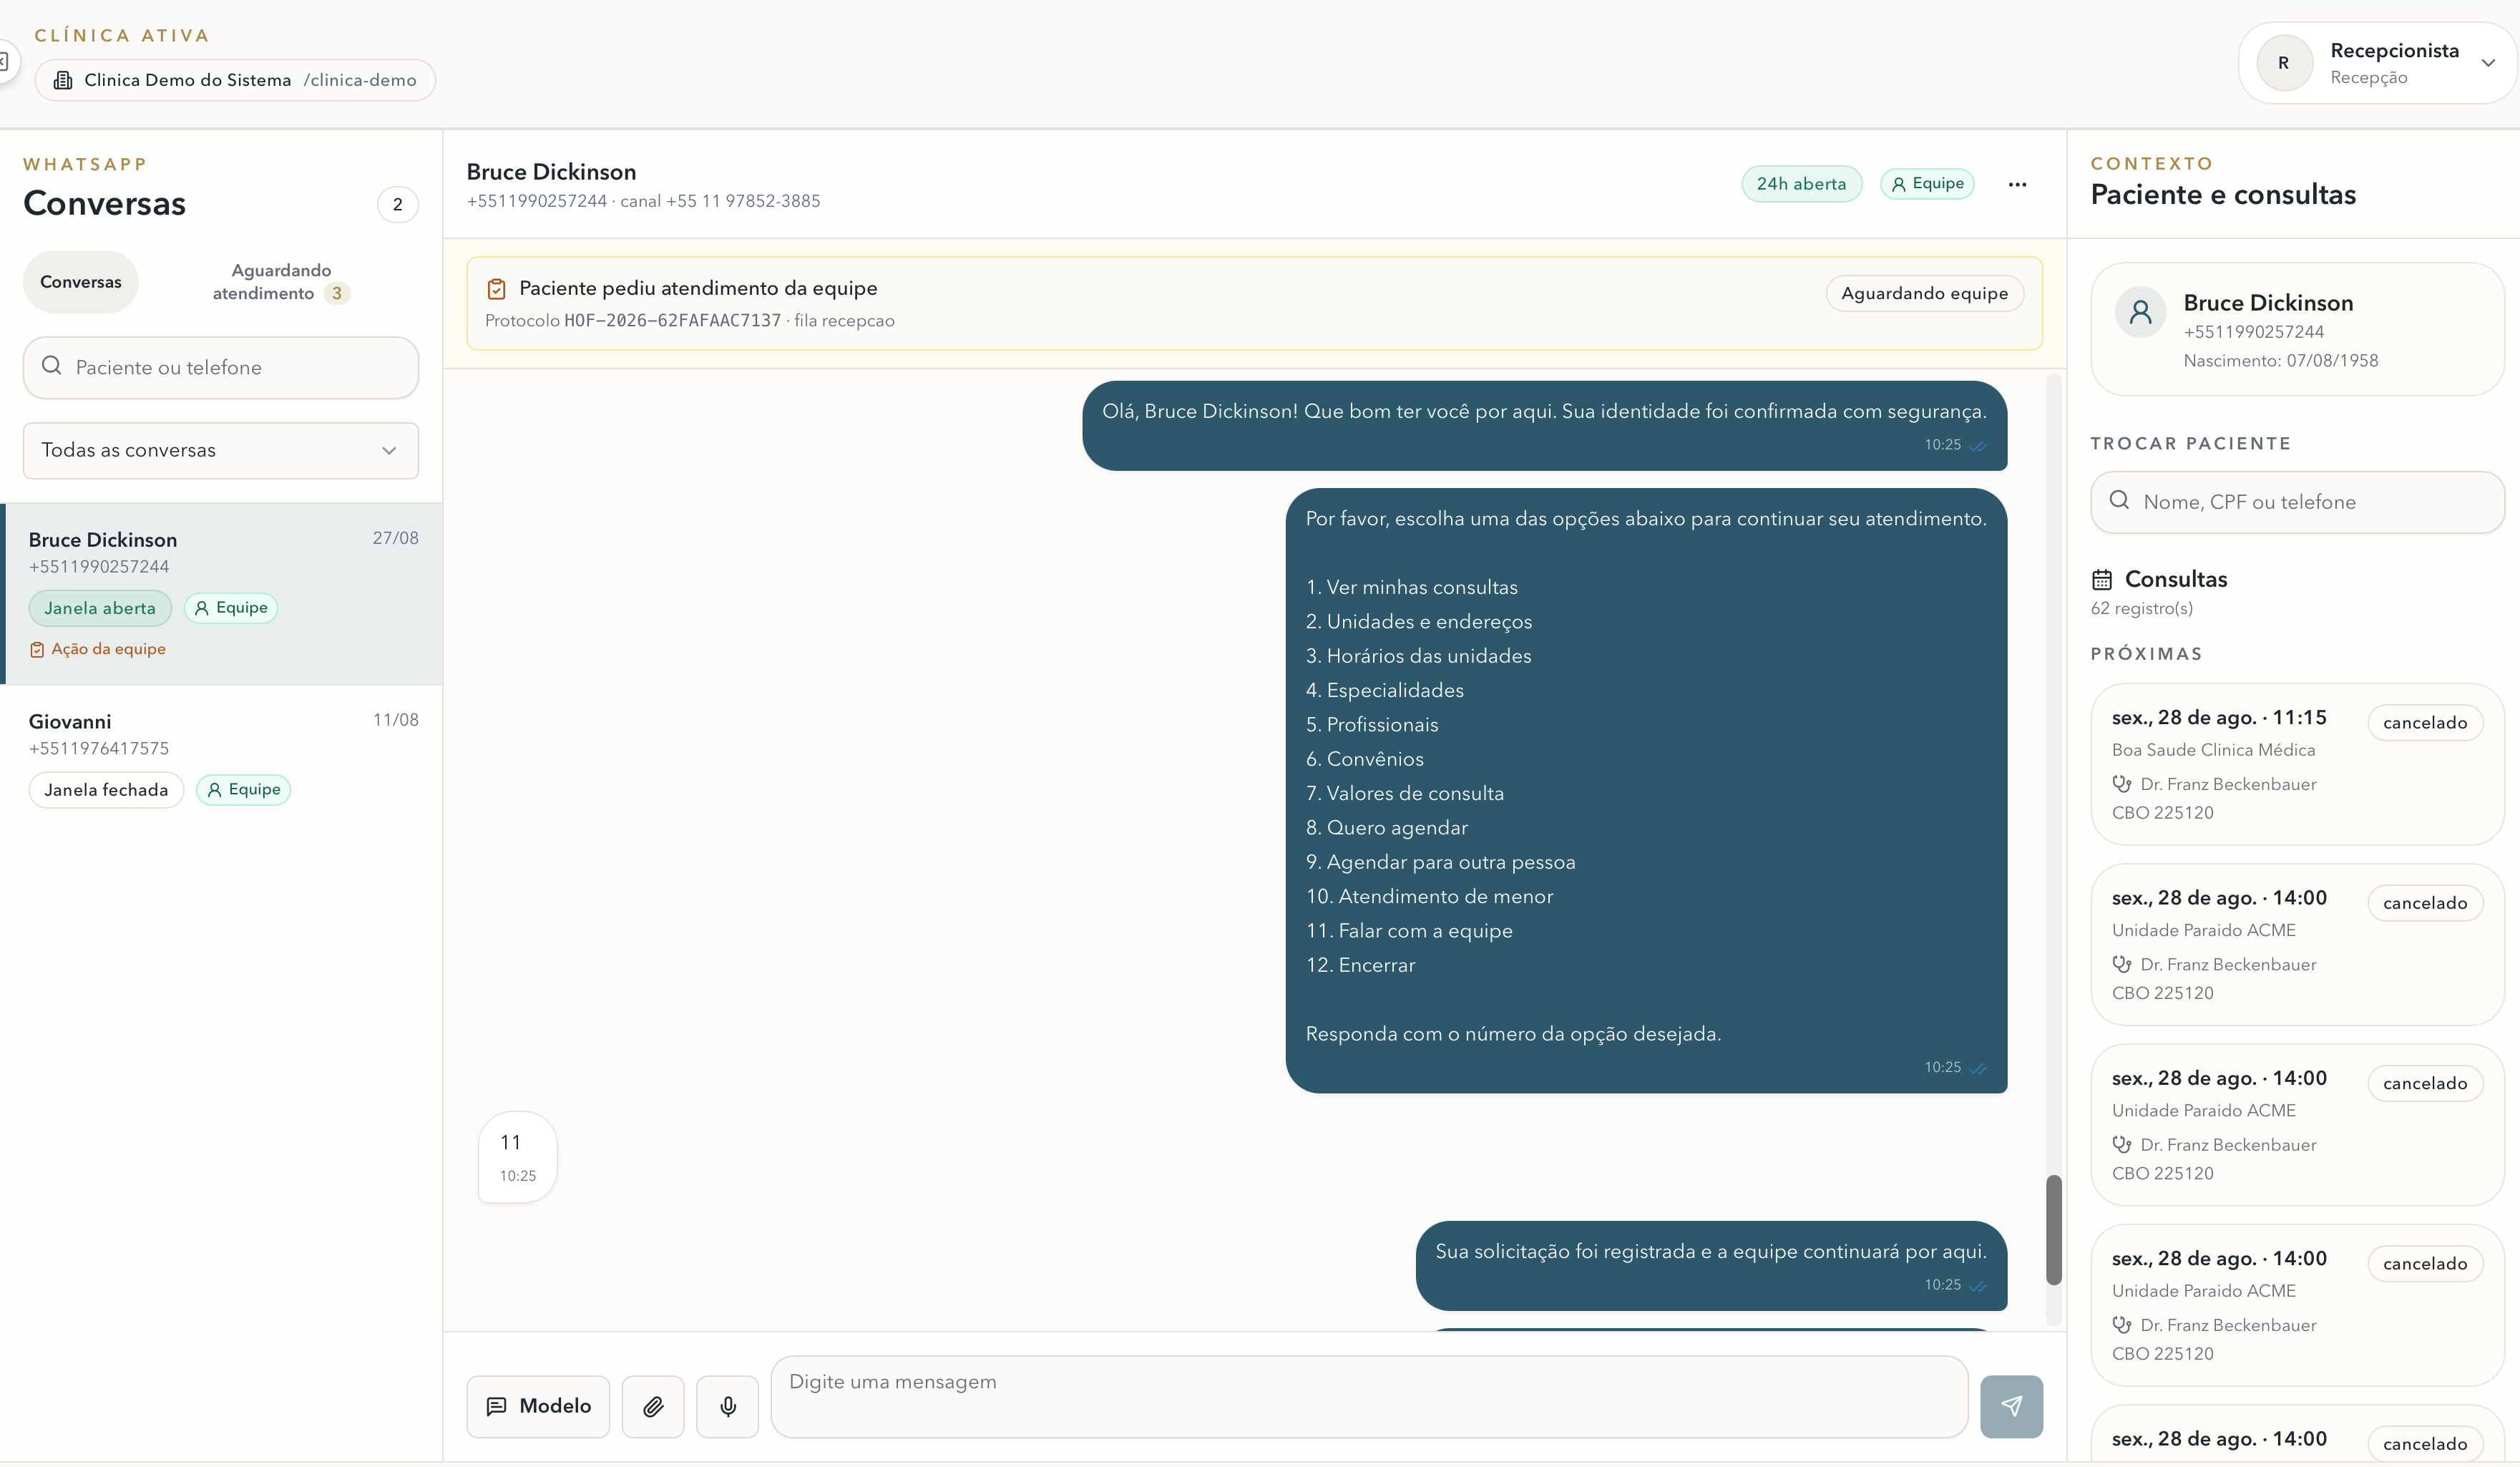Image resolution: width=2520 pixels, height=1467 pixels.
Task: Click cancelado badge on Boa Saude Clinica appointment
Action: (2425, 723)
